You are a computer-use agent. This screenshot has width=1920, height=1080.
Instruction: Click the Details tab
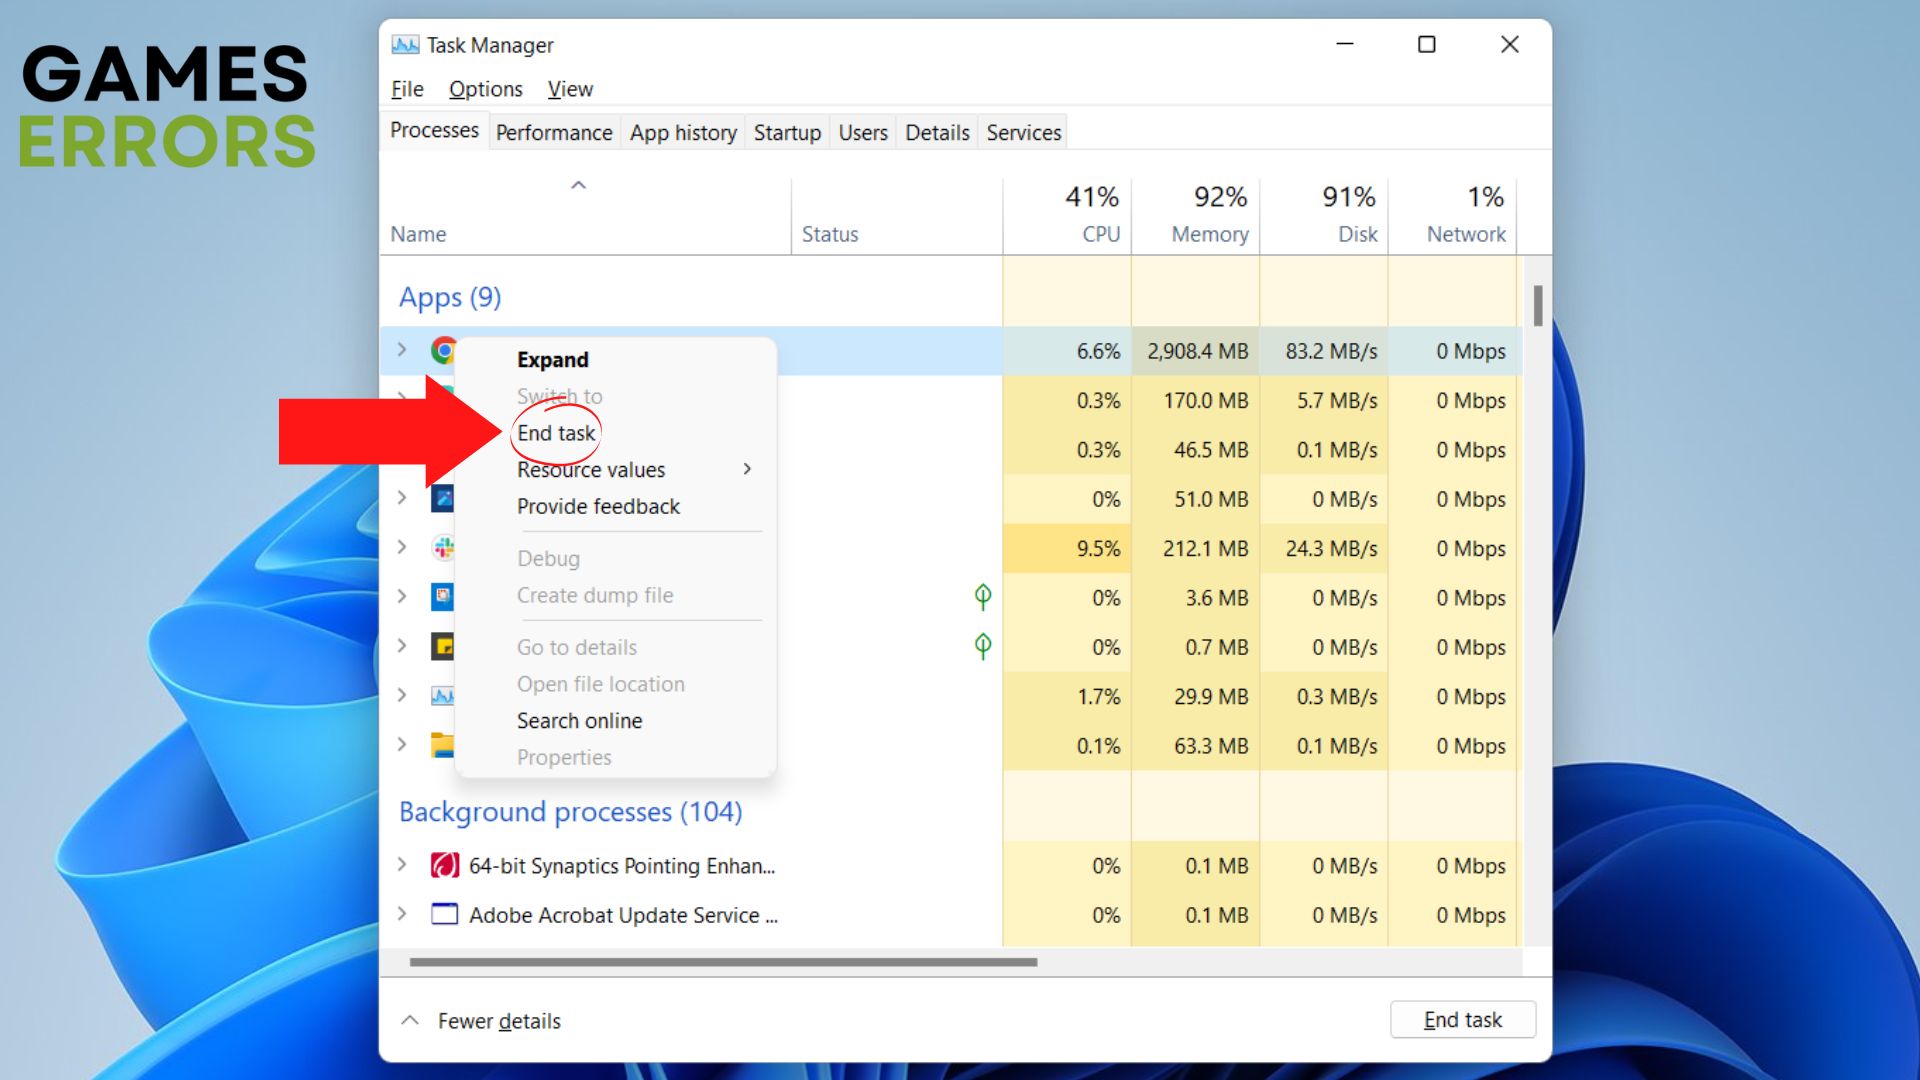(x=938, y=132)
